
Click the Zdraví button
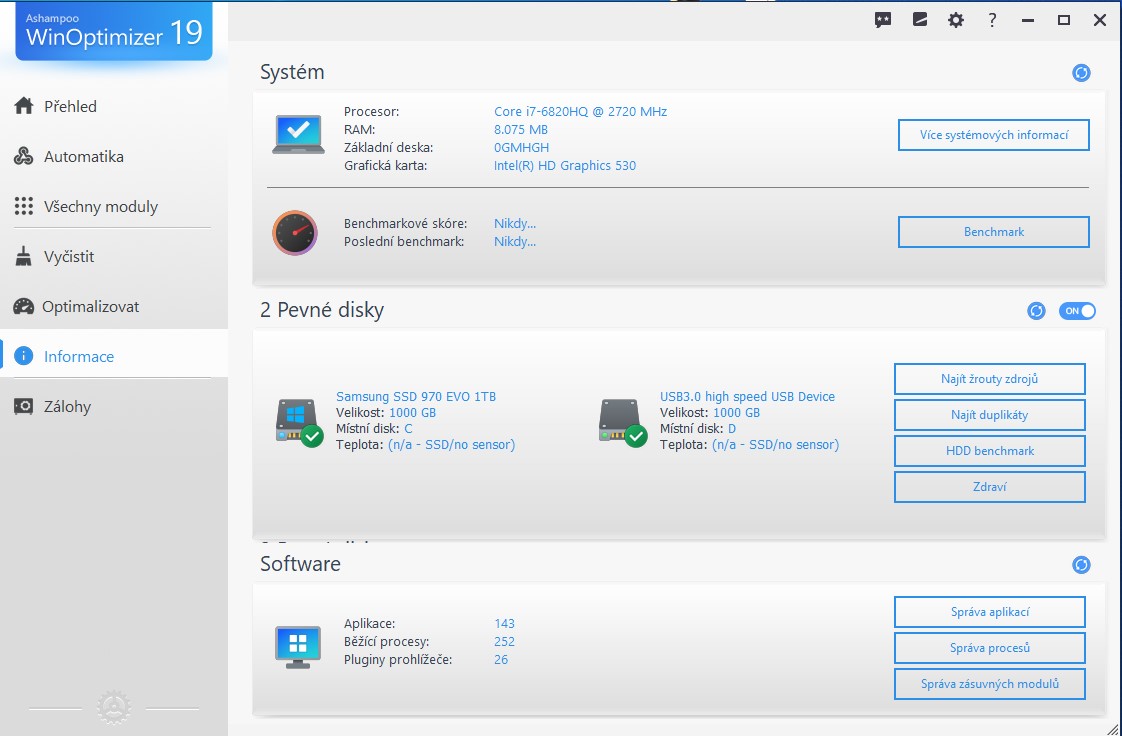990,486
